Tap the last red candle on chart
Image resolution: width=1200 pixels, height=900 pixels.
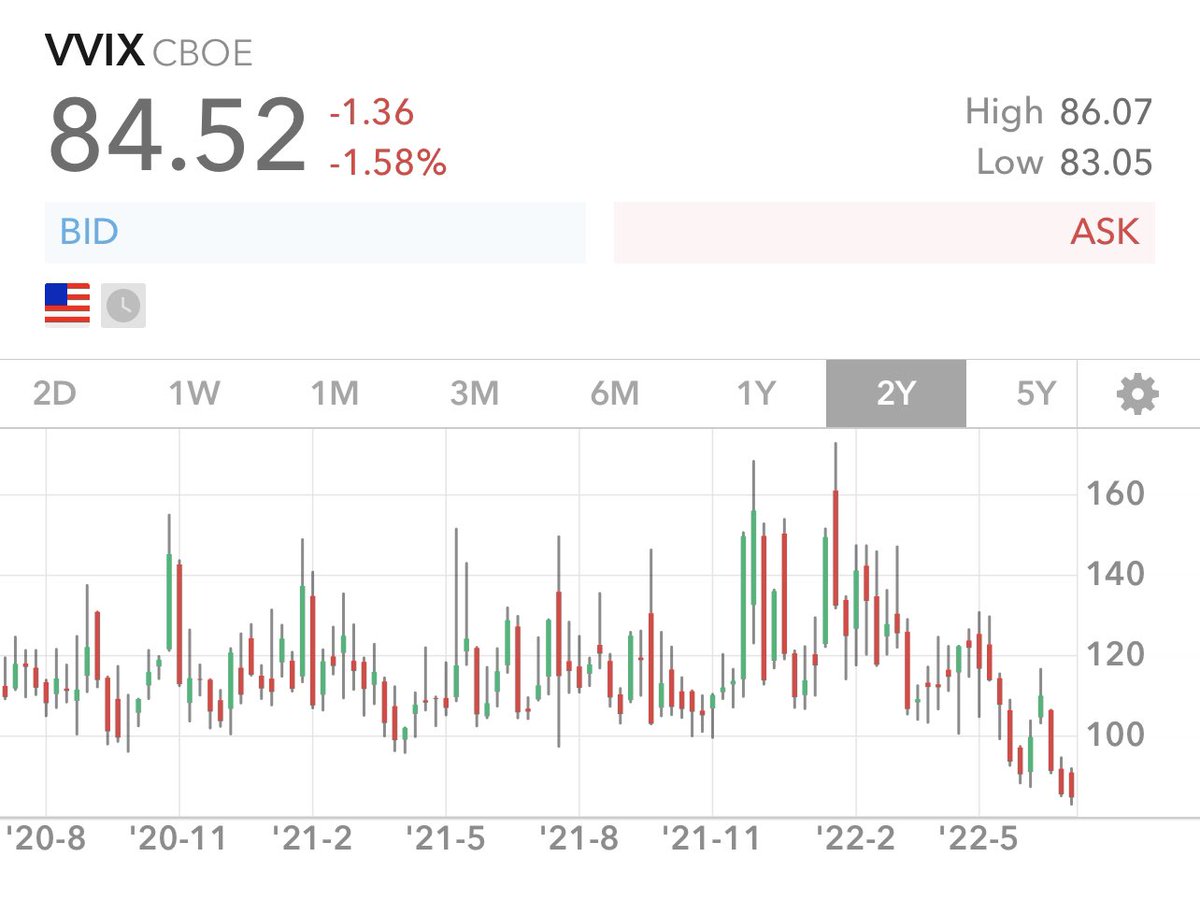click(x=1071, y=785)
